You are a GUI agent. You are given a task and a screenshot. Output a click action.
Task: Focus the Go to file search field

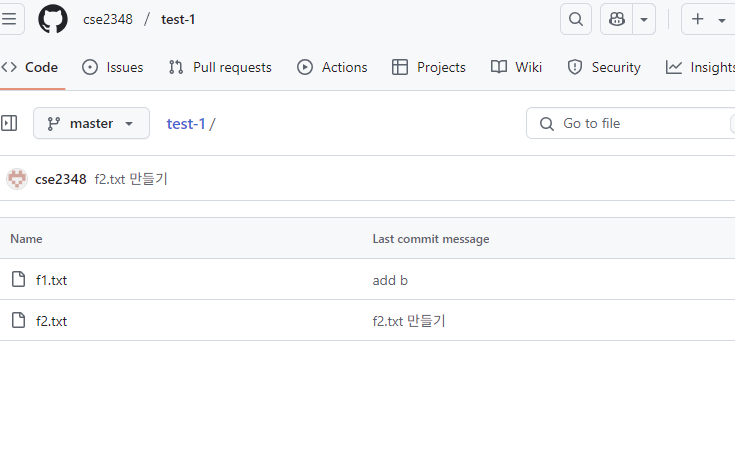pos(630,123)
